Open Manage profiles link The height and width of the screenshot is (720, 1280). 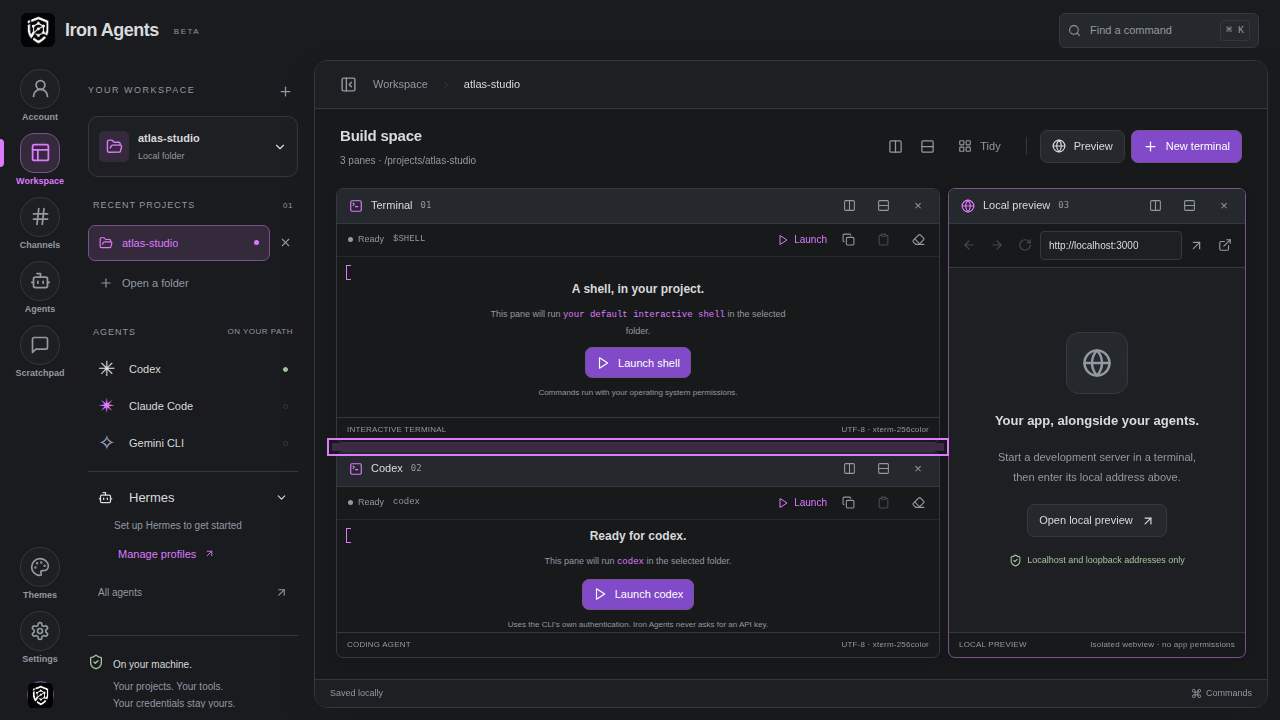(x=166, y=554)
